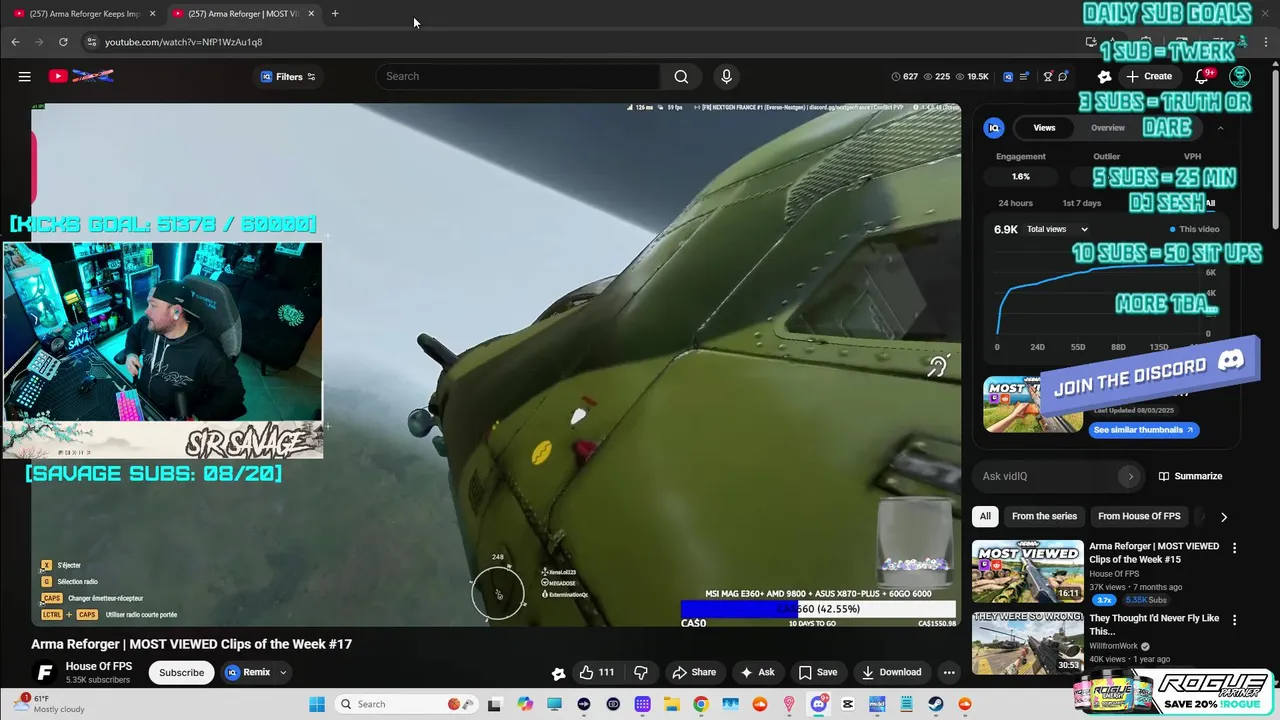Select the Arma Reforger MOST VIEWED browser tab

click(243, 13)
